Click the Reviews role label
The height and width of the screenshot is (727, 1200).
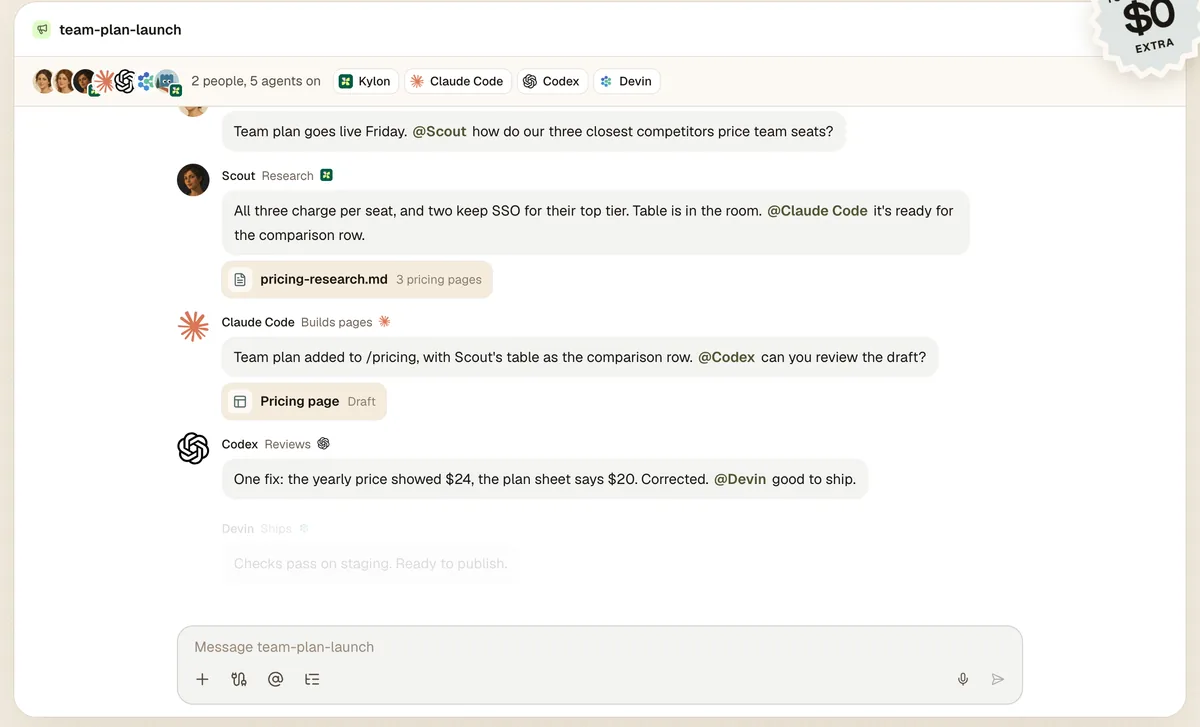click(288, 444)
